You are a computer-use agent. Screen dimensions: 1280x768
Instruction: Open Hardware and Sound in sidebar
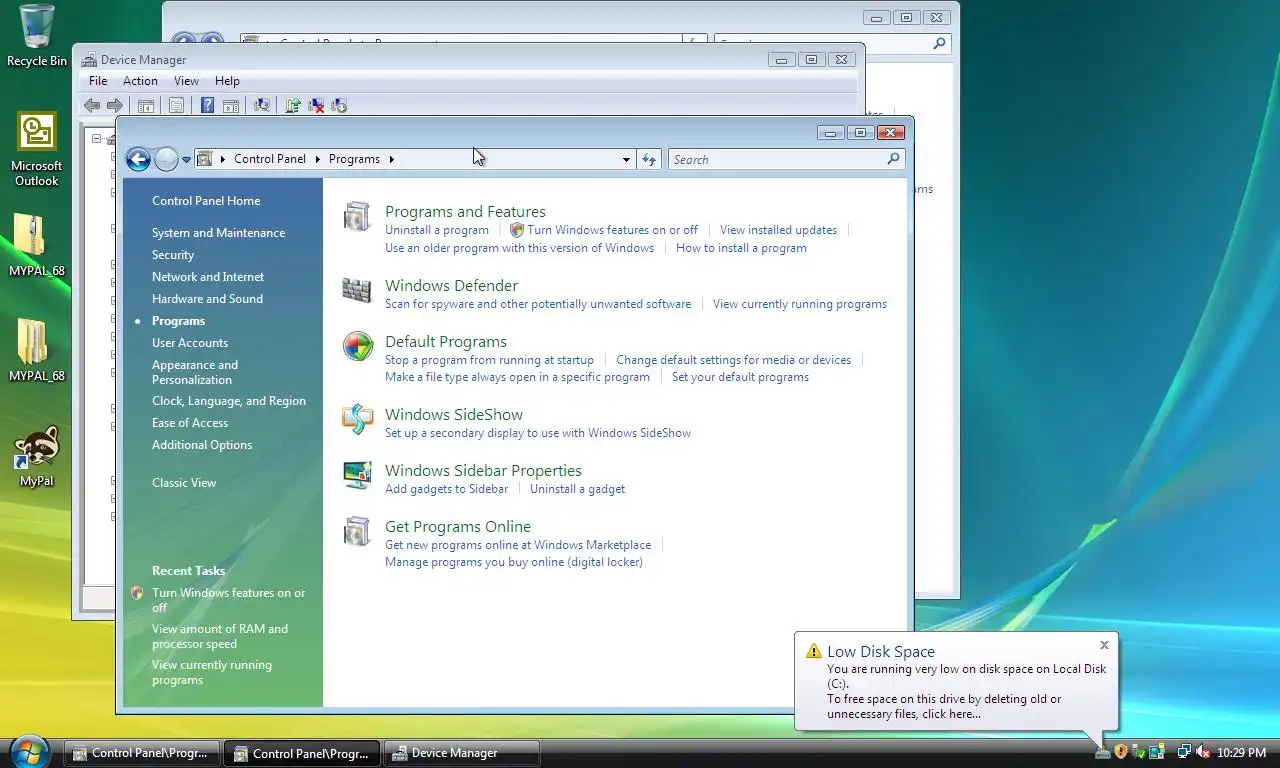point(207,299)
